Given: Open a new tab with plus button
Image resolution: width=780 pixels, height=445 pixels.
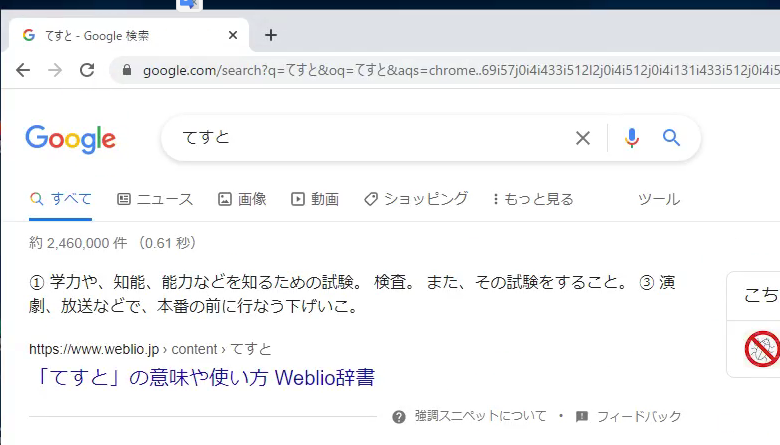Looking at the screenshot, I should click(271, 35).
